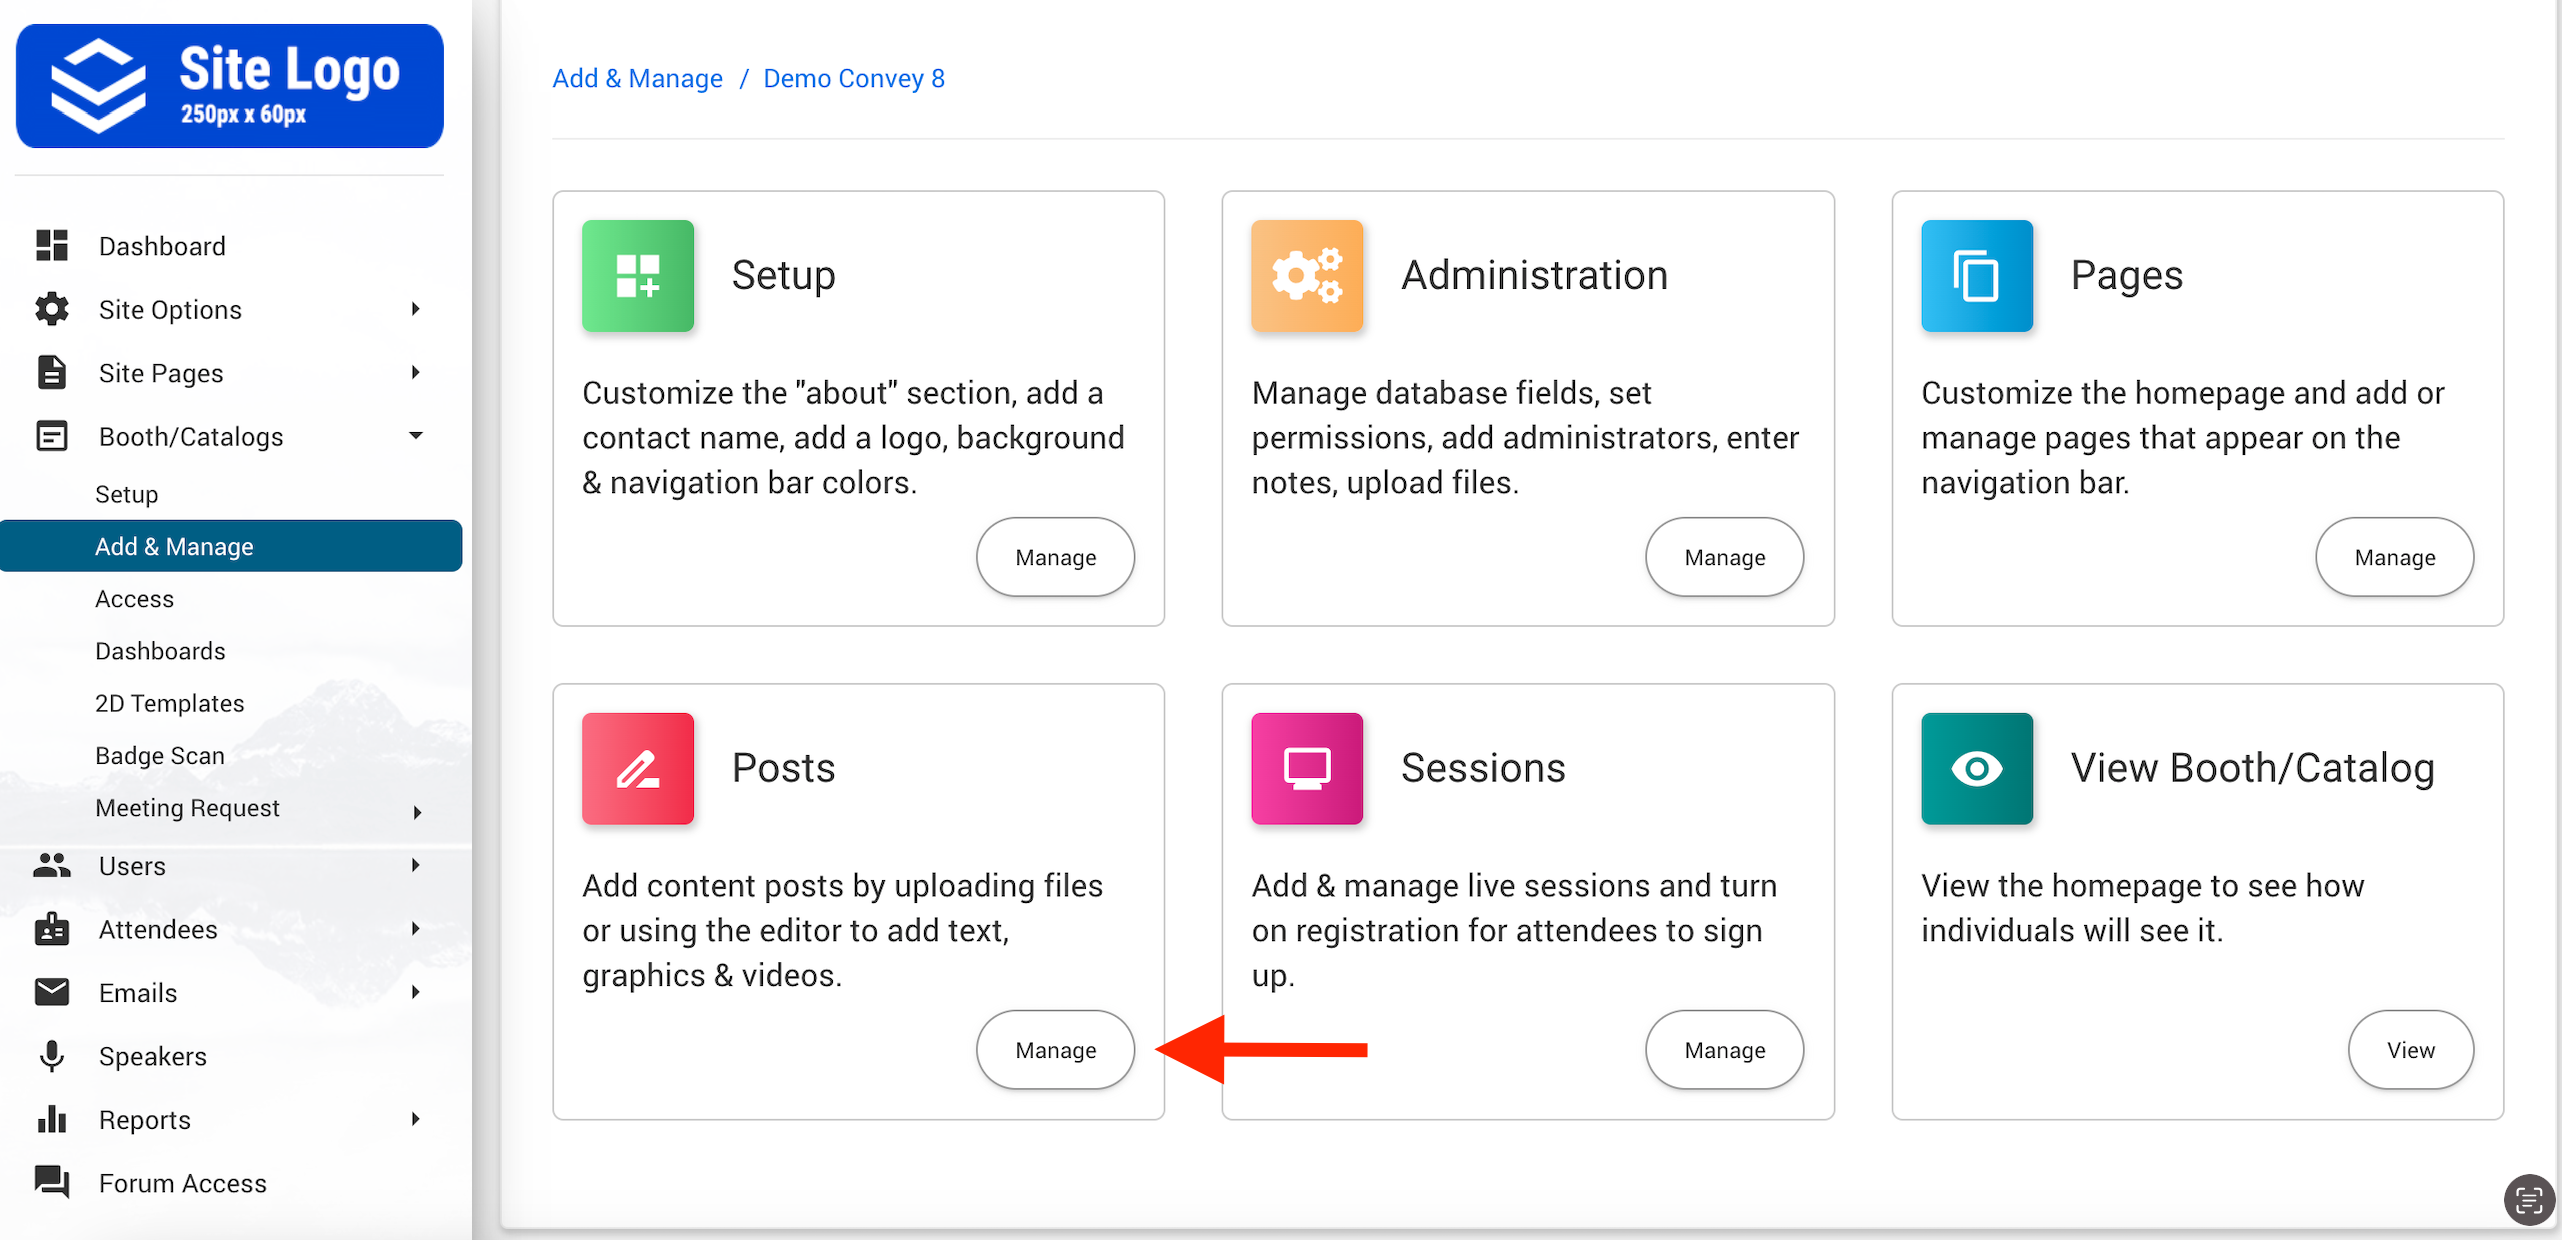Collapse the Booth/Catalogs menu arrow
2562x1240 pixels.
(x=415, y=436)
